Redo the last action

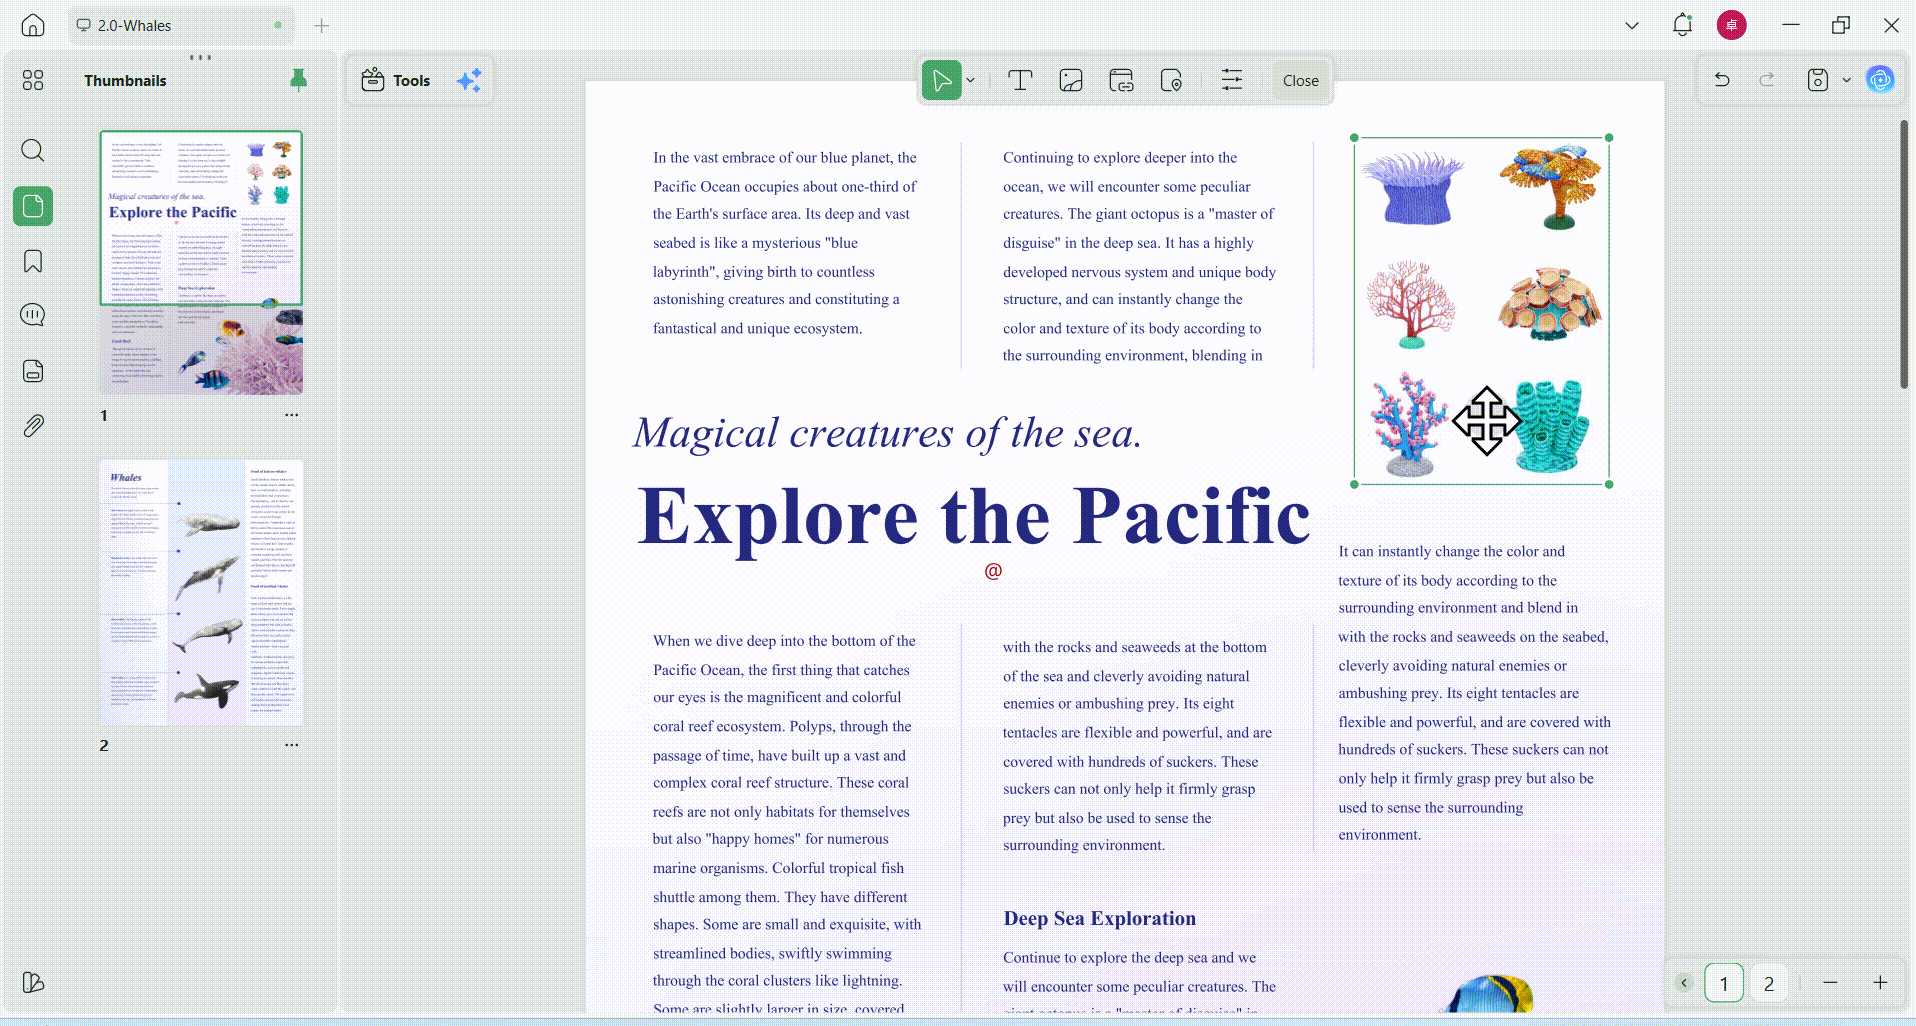(x=1767, y=80)
